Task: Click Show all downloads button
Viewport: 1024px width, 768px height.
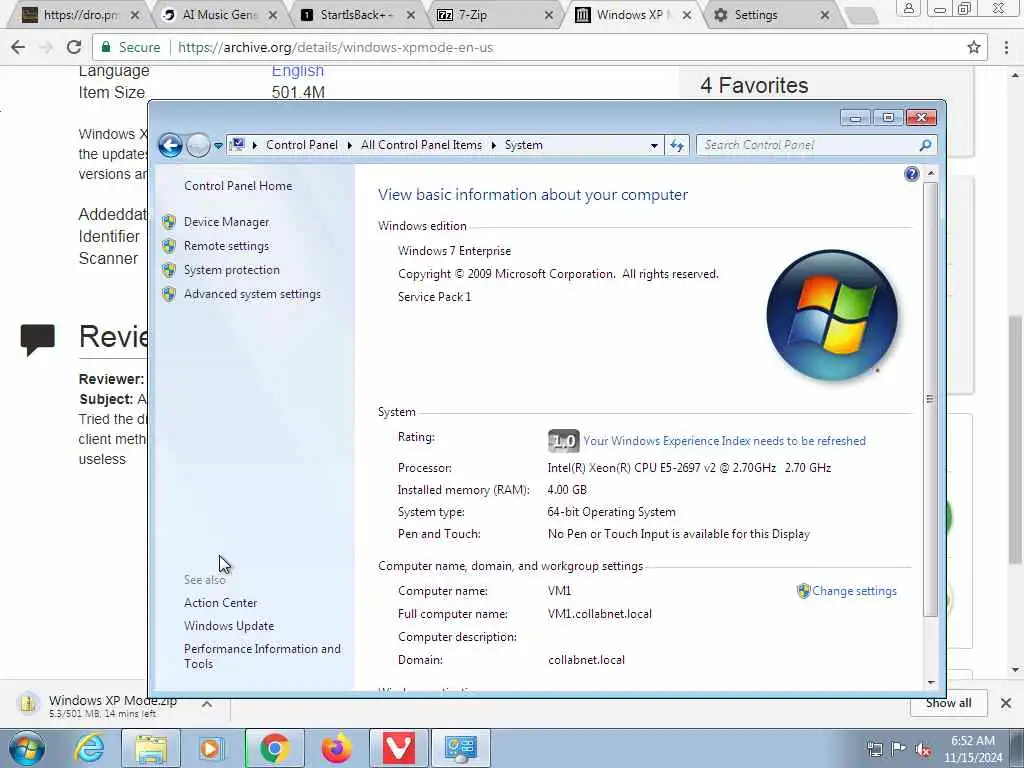Action: tap(948, 703)
